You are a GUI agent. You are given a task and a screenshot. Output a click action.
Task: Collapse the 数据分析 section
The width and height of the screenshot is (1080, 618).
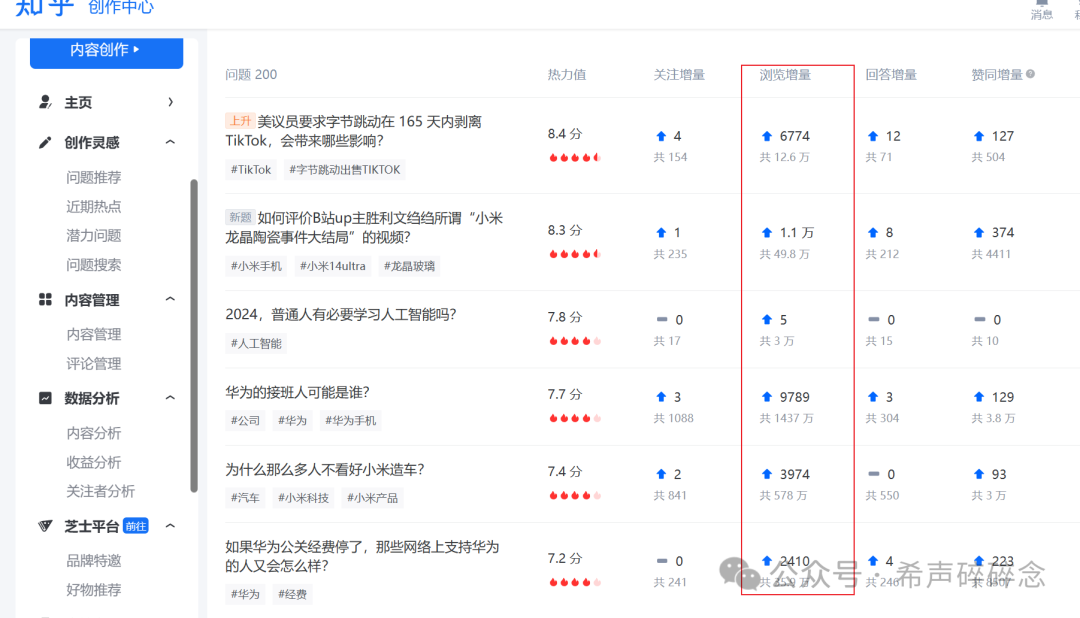[x=172, y=398]
